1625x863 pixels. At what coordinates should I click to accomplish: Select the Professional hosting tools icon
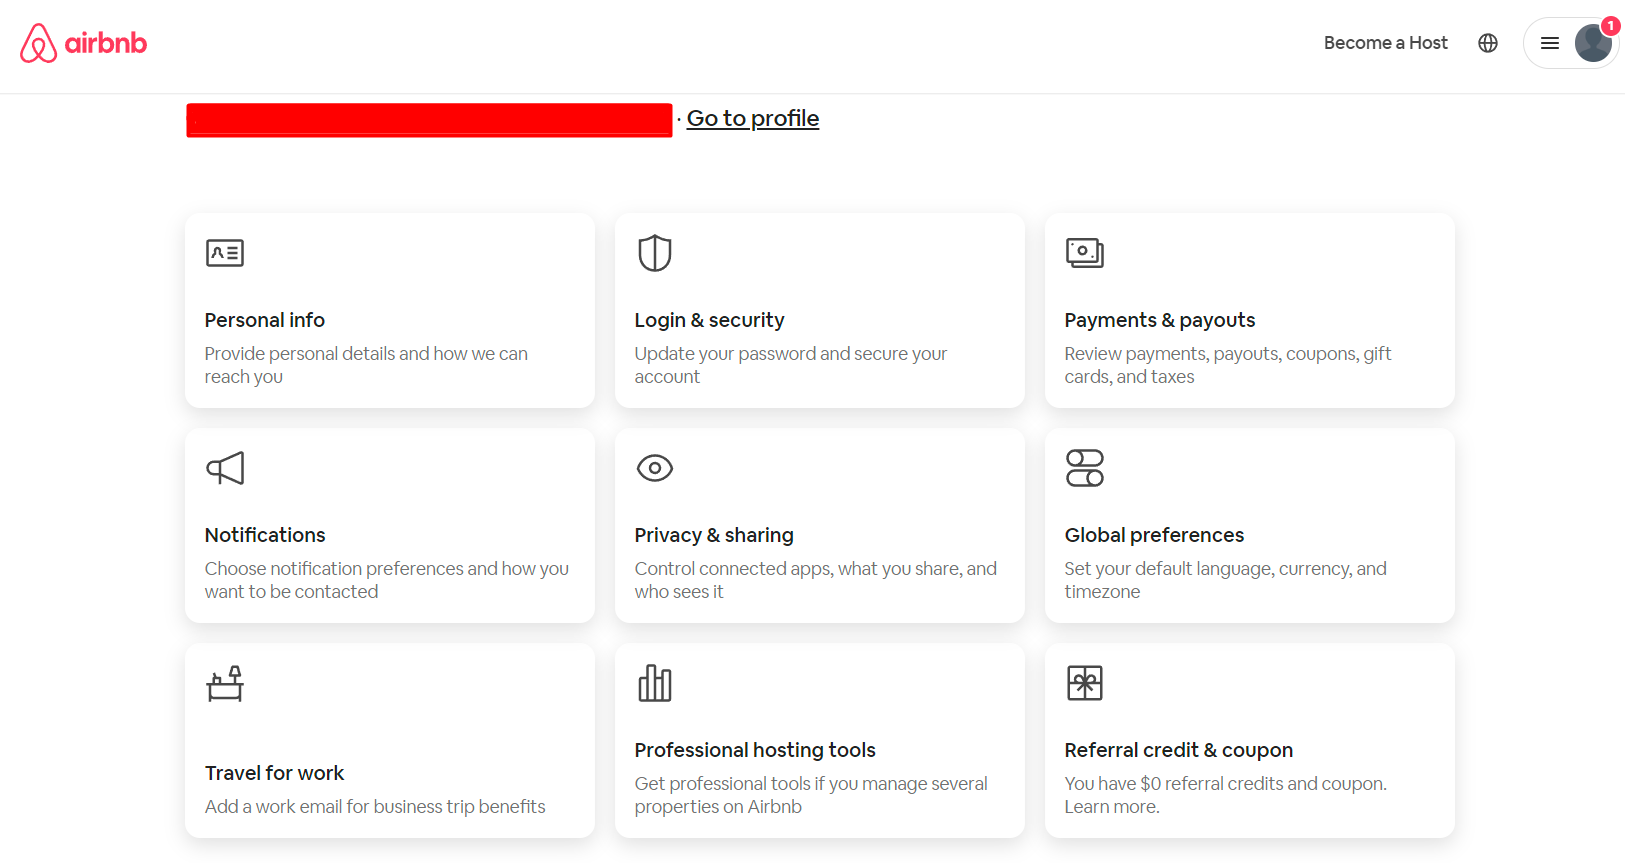click(x=655, y=683)
